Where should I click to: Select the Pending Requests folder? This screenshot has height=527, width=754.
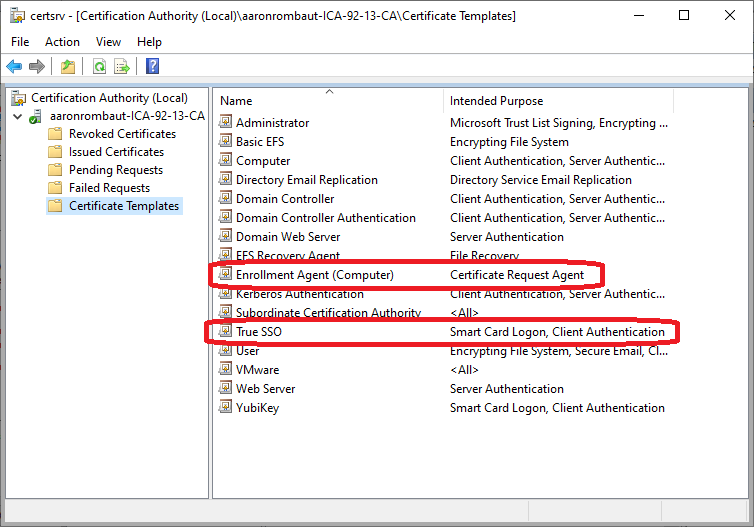115,170
